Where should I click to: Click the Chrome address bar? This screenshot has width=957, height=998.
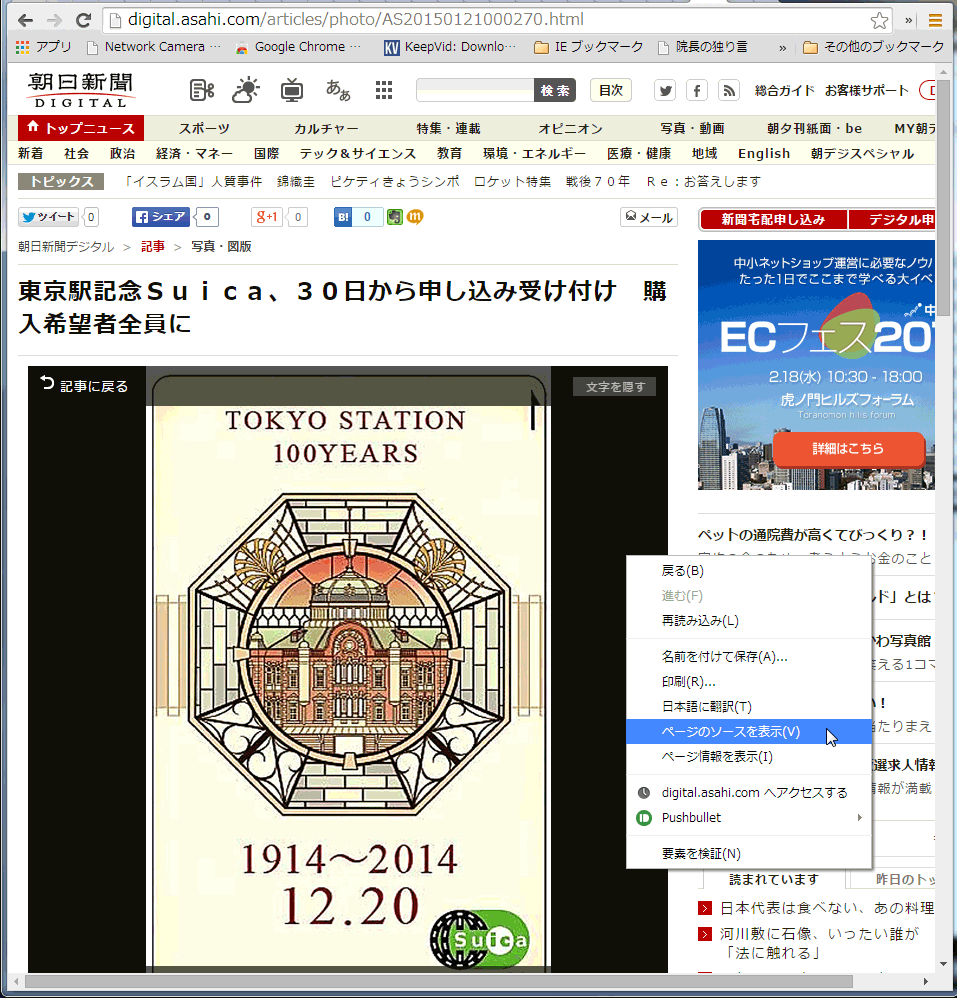pyautogui.click(x=490, y=20)
